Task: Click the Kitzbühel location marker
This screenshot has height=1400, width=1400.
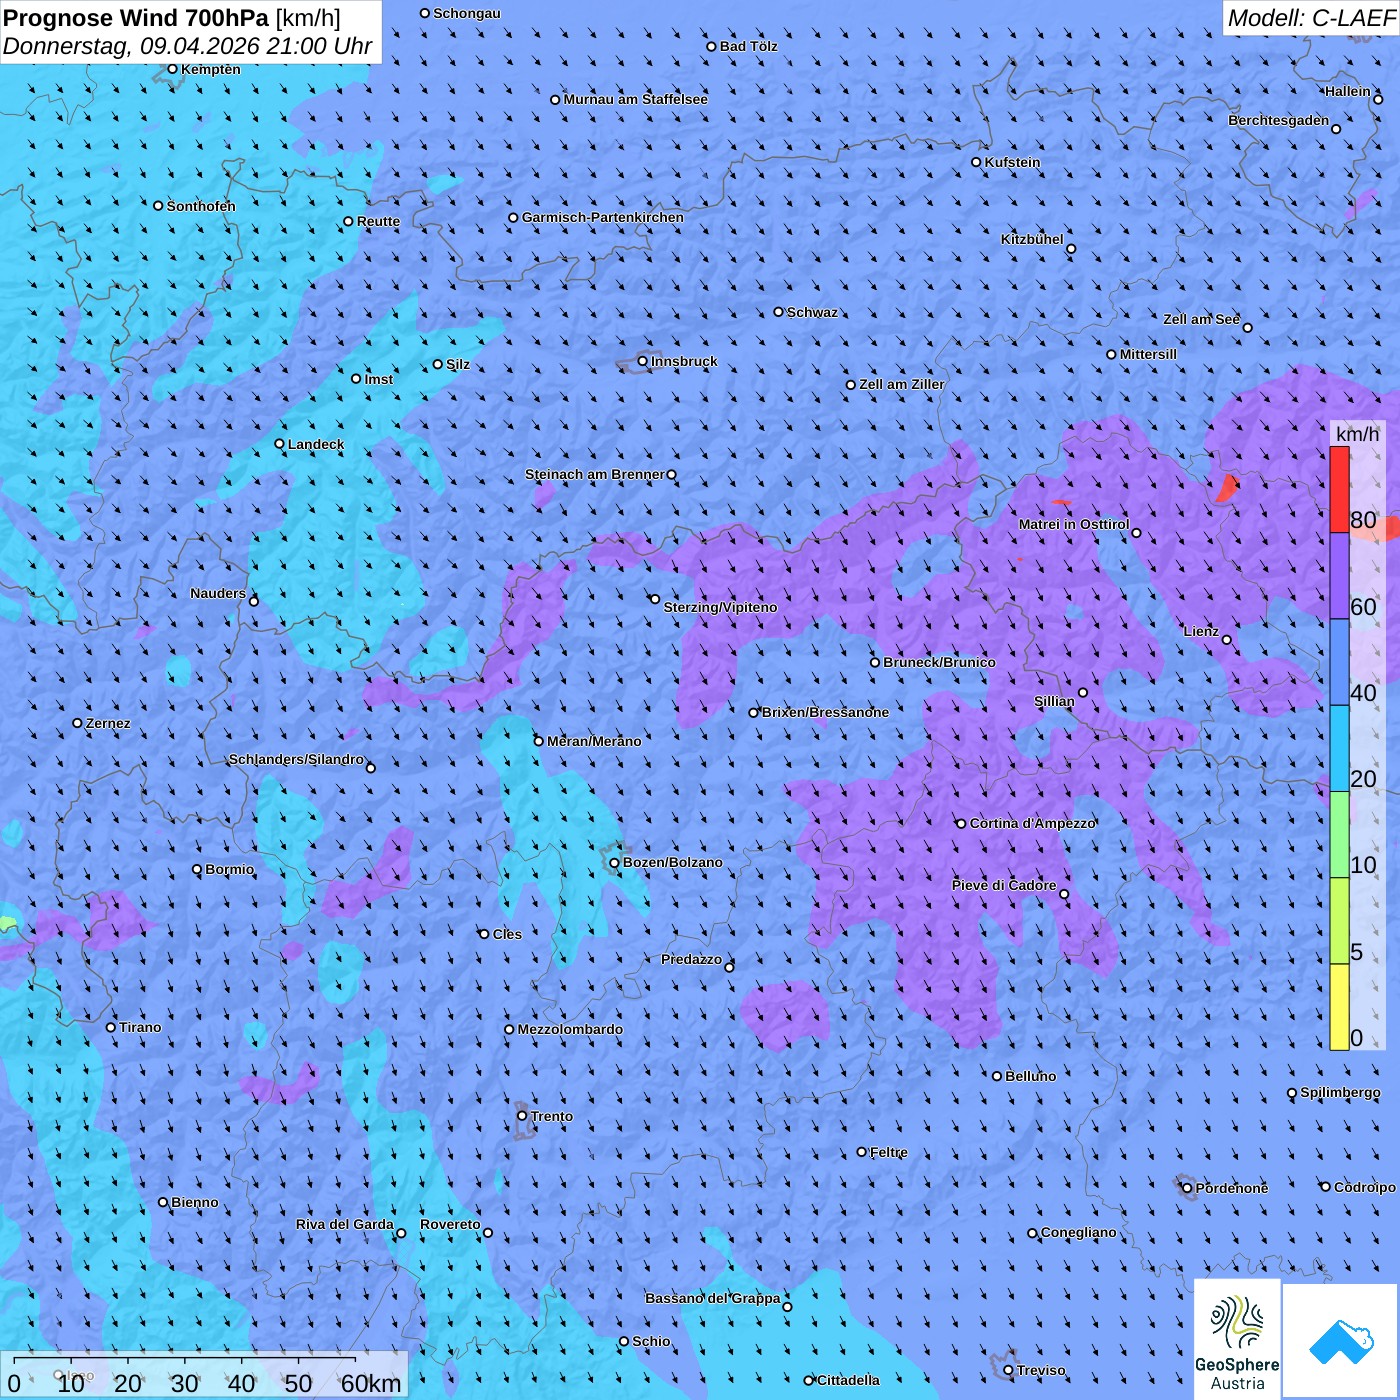Action: 1071,249
